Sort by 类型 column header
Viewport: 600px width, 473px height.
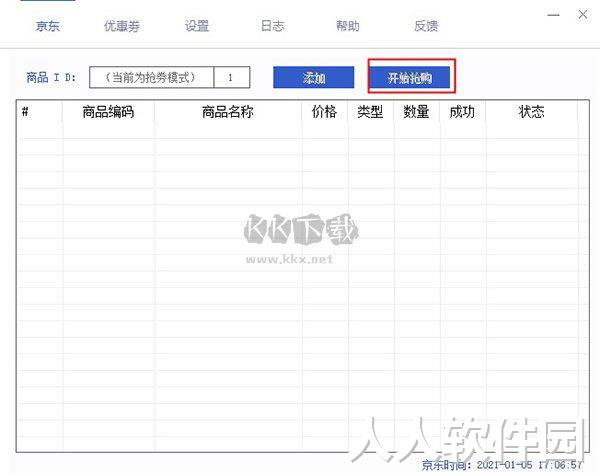(x=370, y=112)
